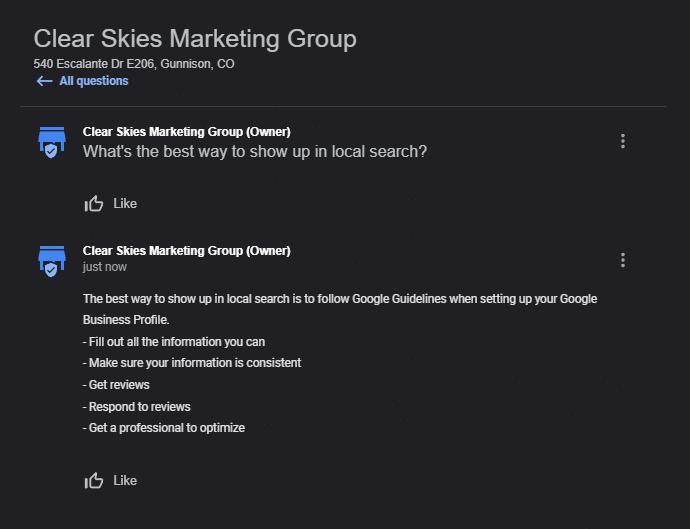The width and height of the screenshot is (690, 529).
Task: Click the Clear Skies Marketing Group page title
Action: point(195,39)
